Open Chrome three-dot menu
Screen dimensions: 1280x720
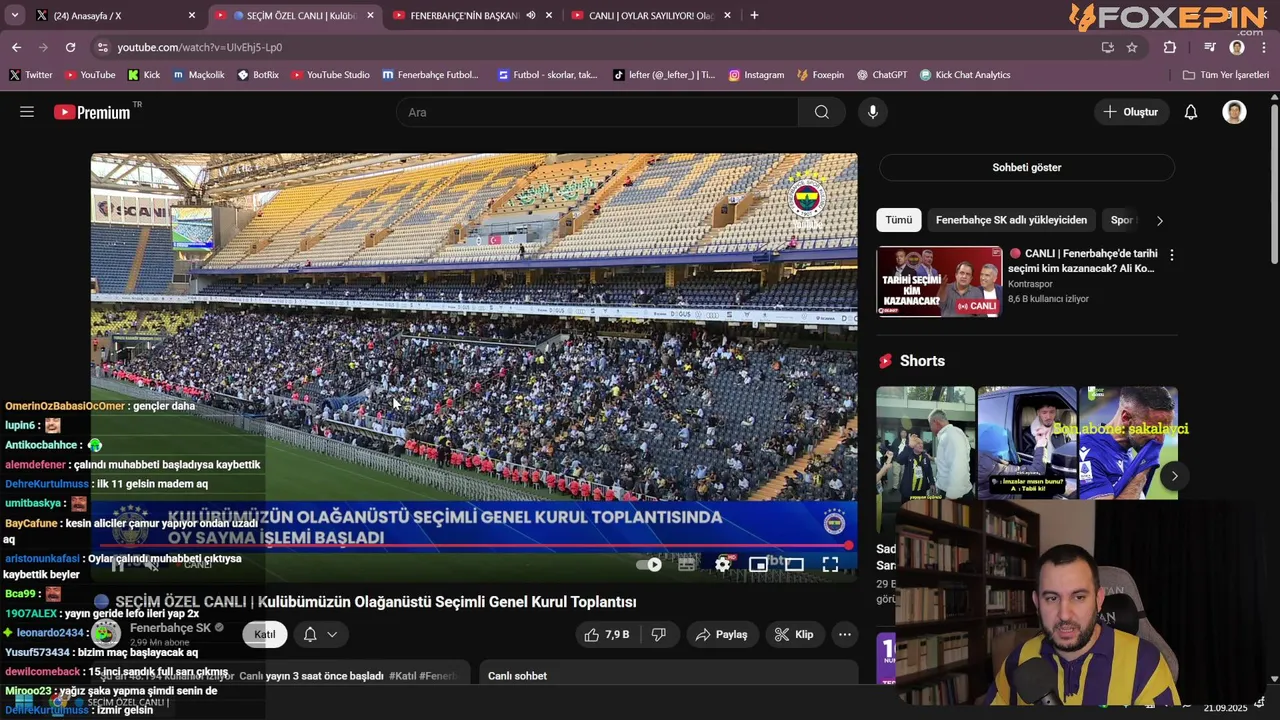pos(1264,47)
